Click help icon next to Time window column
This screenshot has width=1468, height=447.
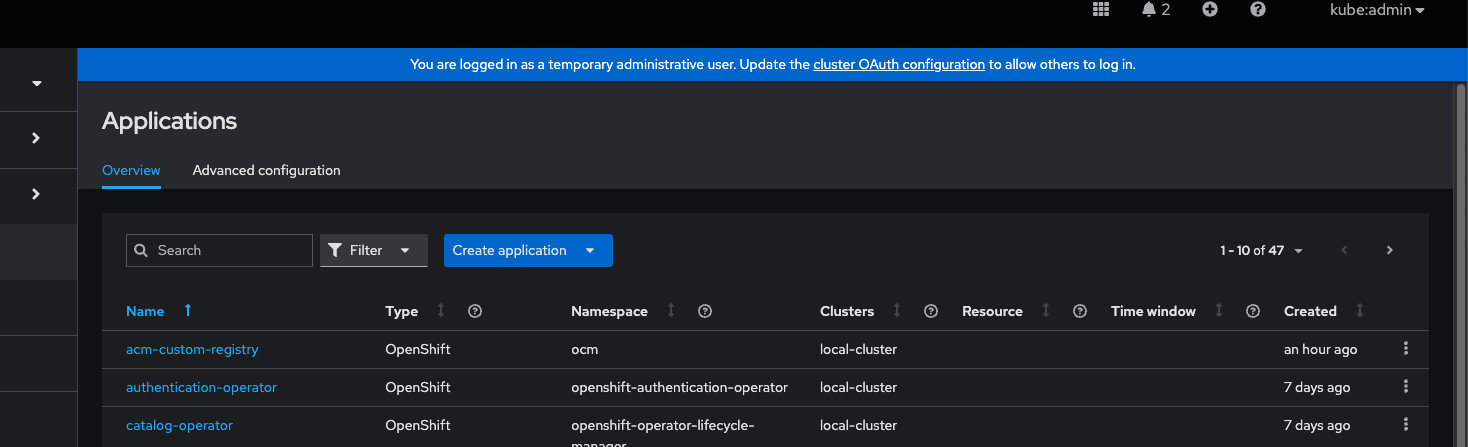click(1253, 311)
